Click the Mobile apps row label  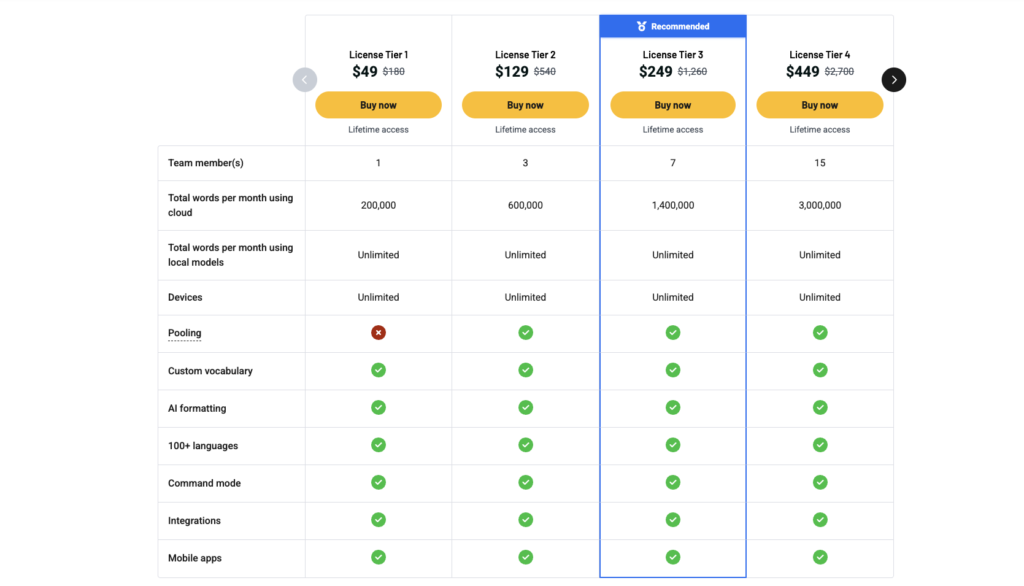coord(195,558)
